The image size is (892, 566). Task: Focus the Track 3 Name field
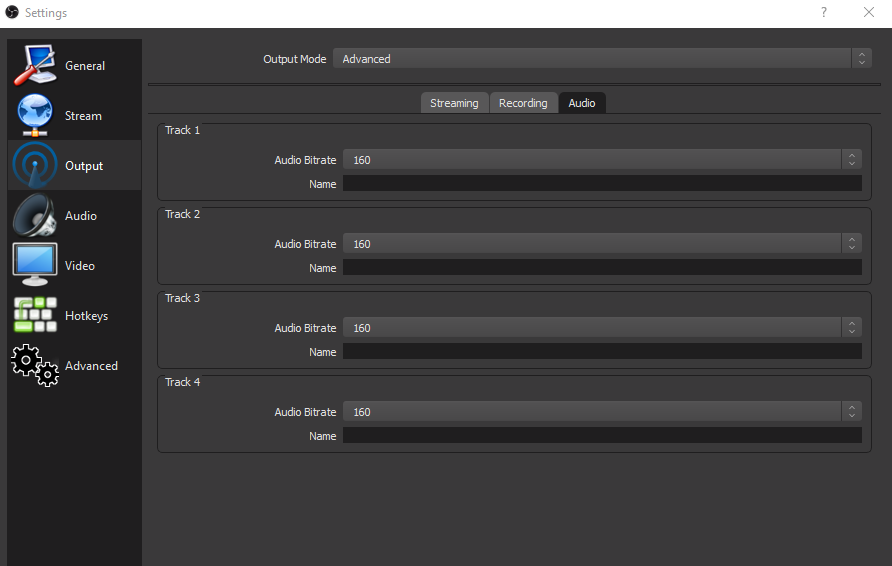click(x=602, y=352)
